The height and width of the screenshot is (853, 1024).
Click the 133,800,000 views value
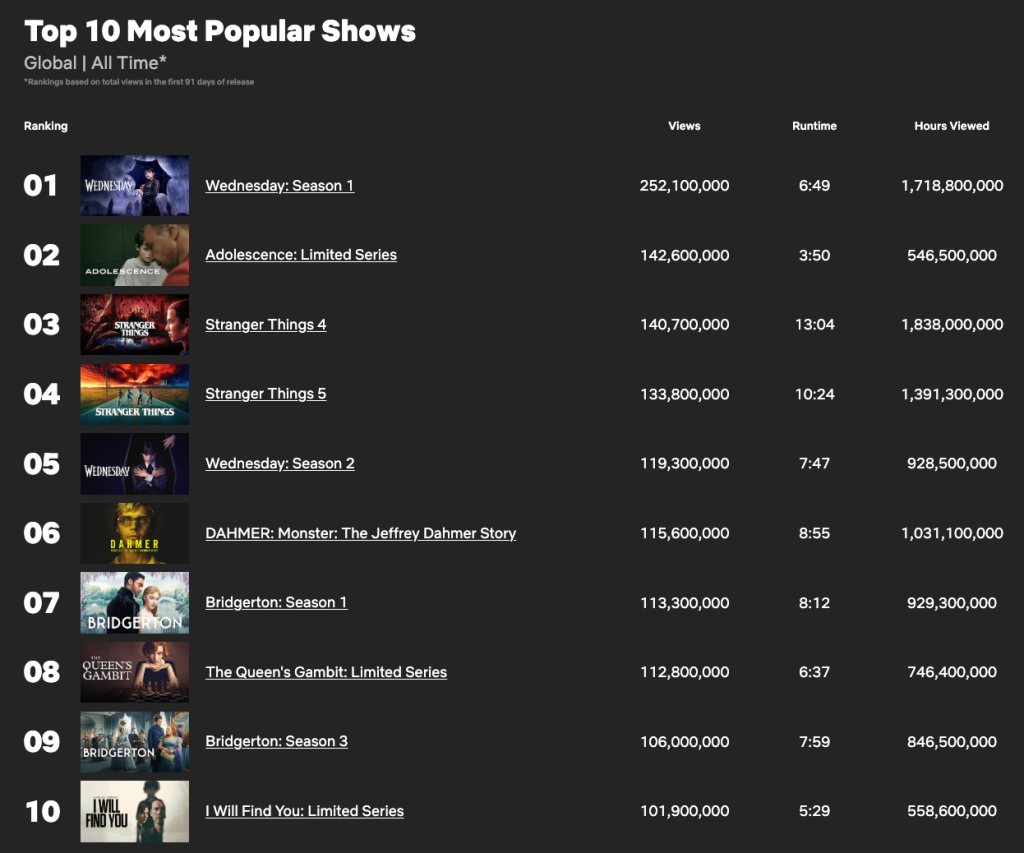tap(684, 394)
